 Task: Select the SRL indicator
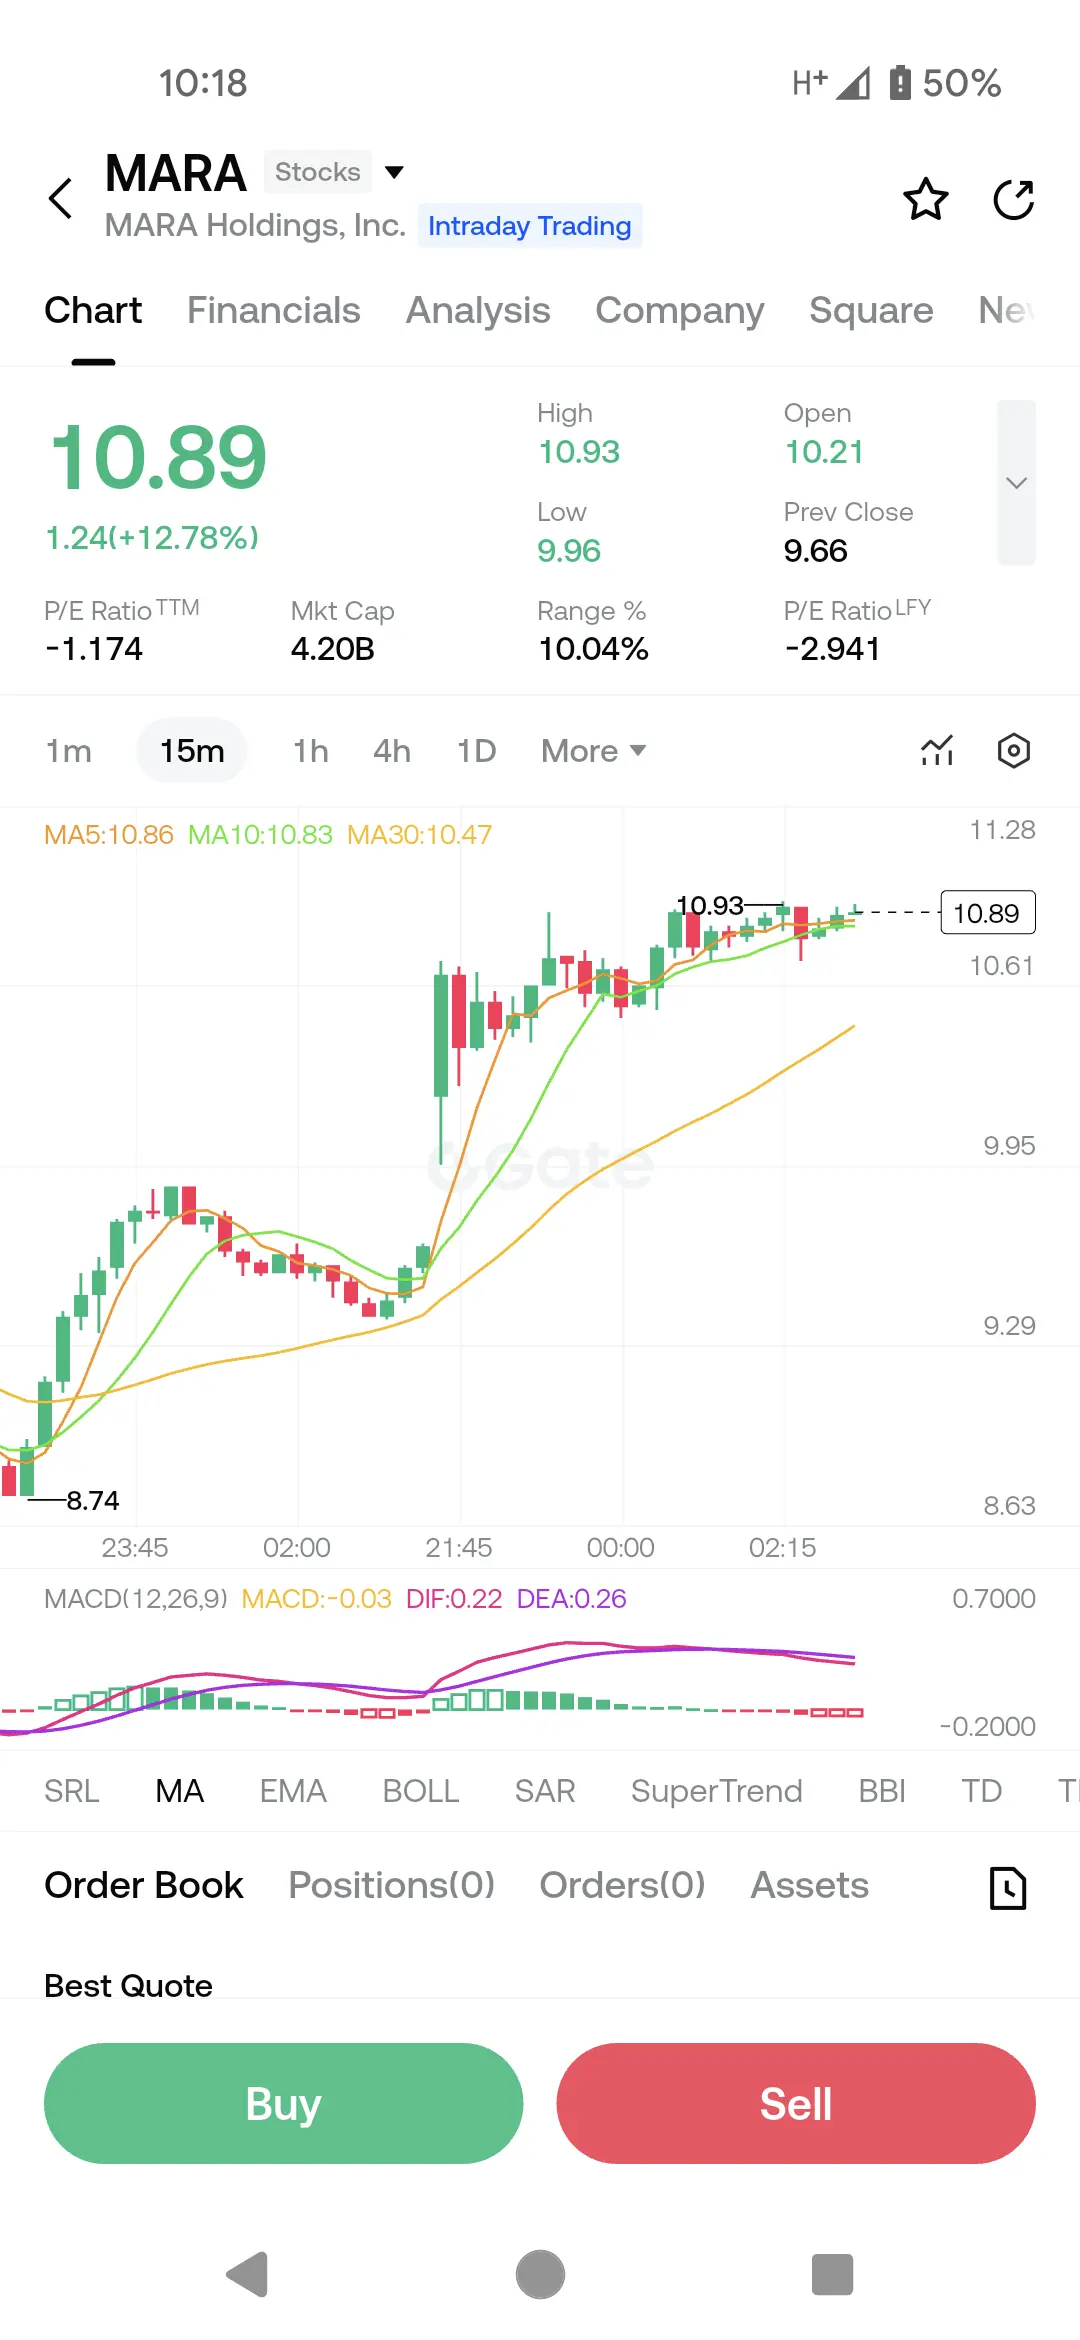72,1791
